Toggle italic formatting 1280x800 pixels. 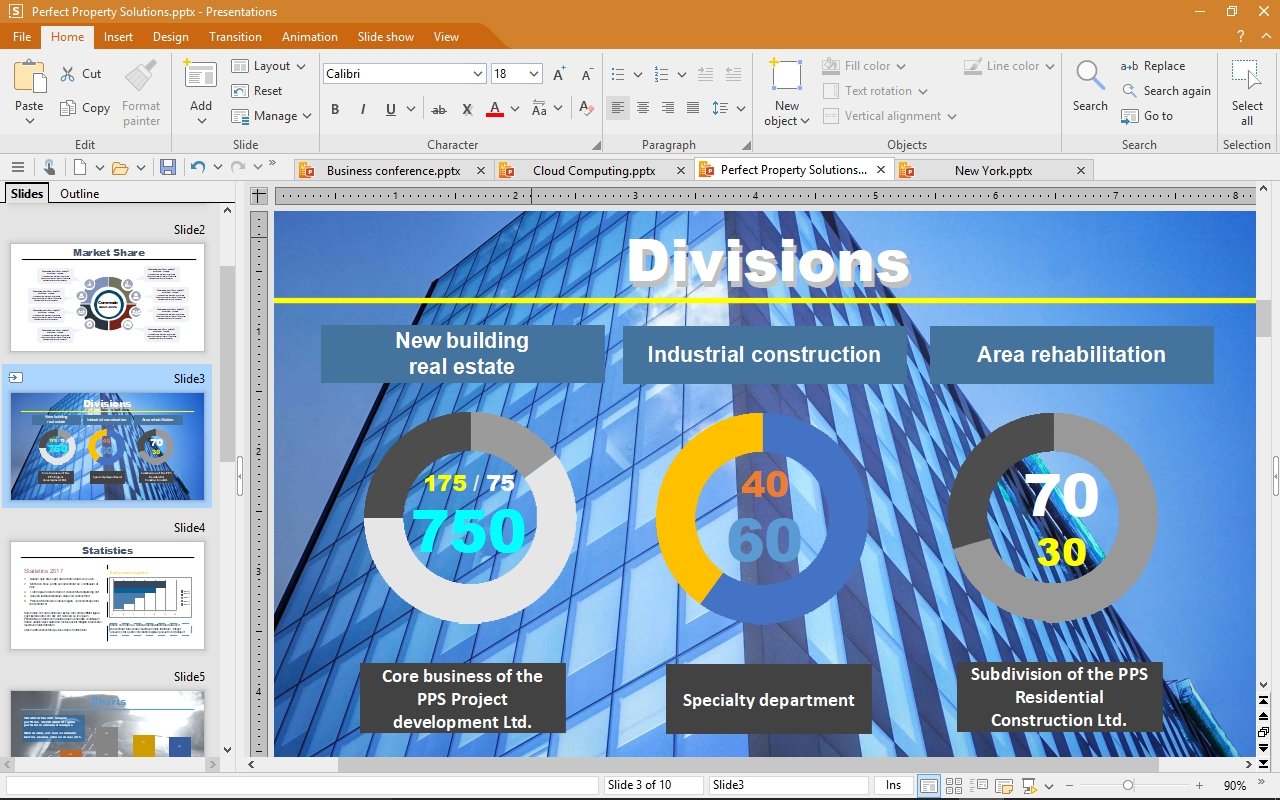(x=362, y=109)
